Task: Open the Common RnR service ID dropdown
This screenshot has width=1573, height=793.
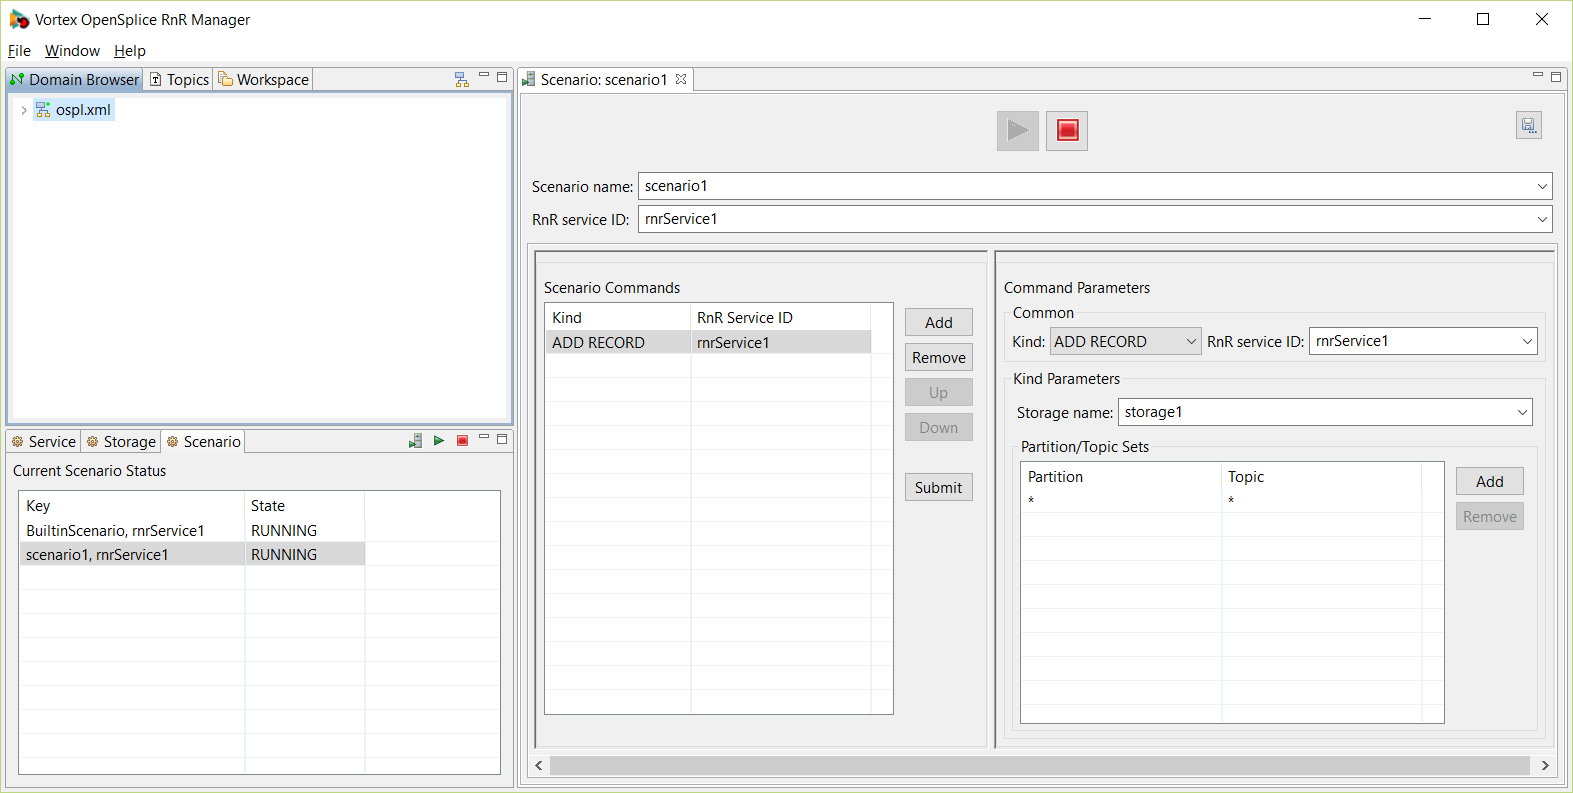Action: (x=1527, y=341)
